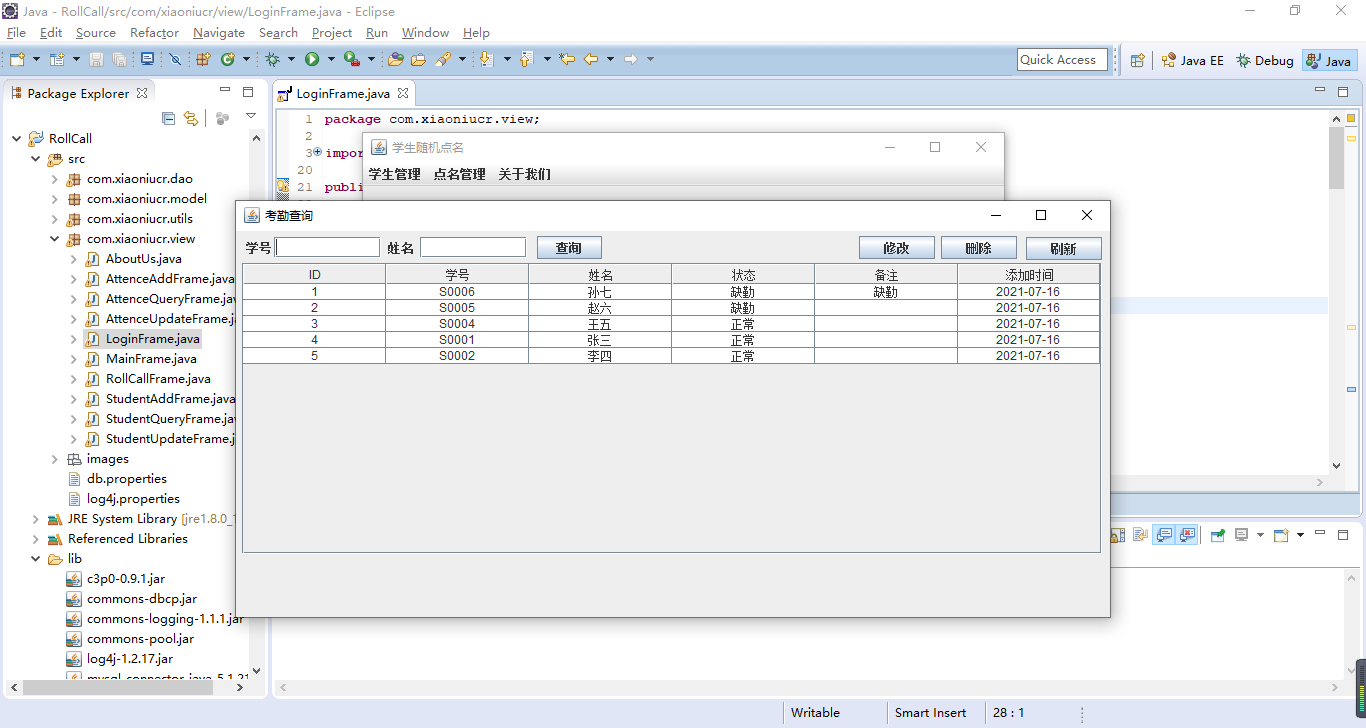Image resolution: width=1366 pixels, height=728 pixels.
Task: Open the Window menu
Action: tap(425, 33)
